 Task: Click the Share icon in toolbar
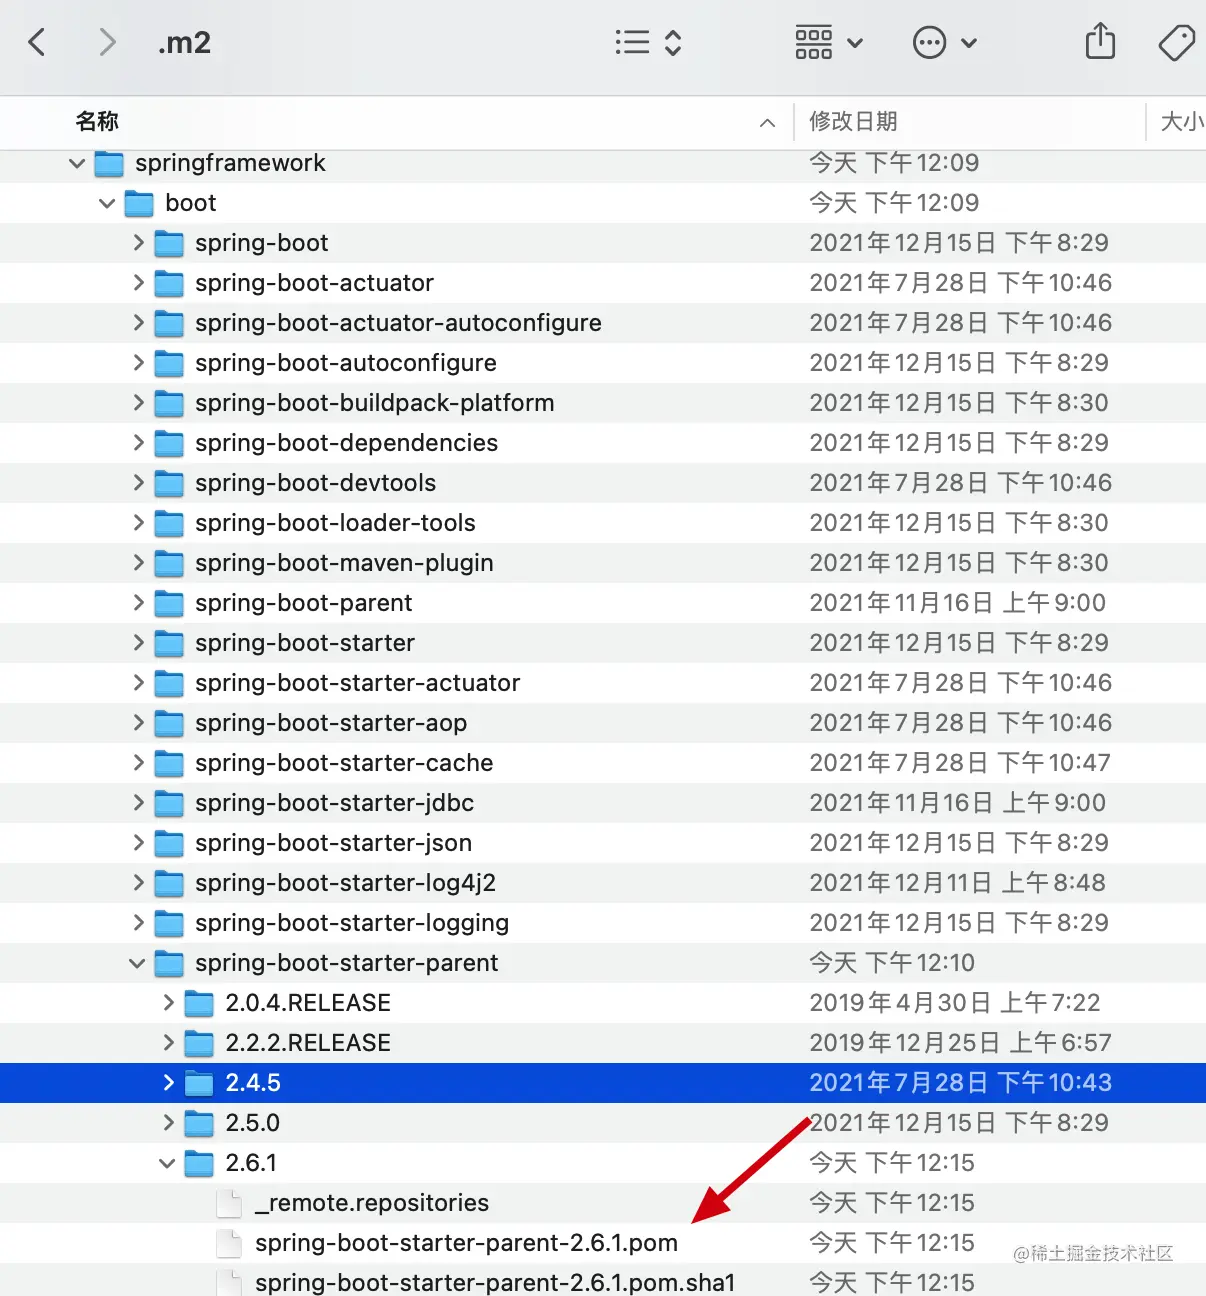pyautogui.click(x=1100, y=41)
